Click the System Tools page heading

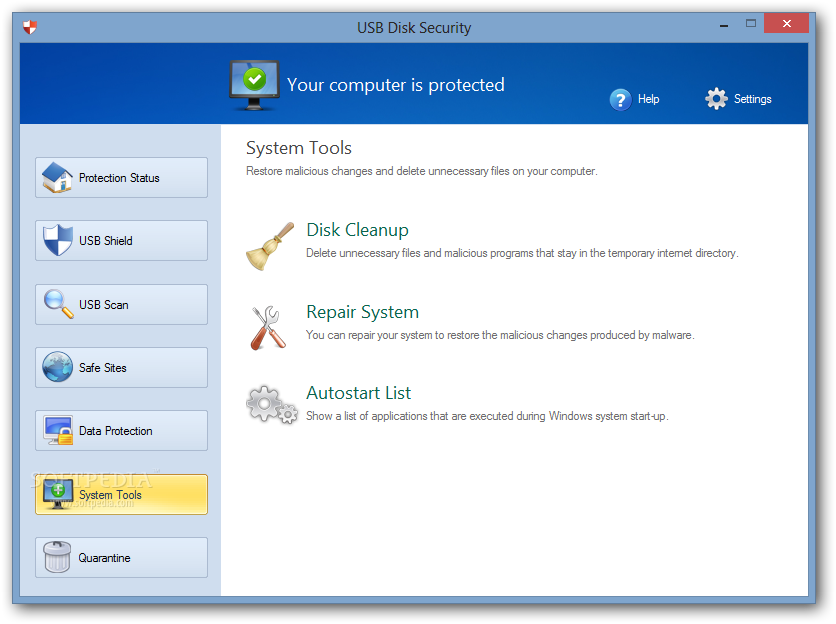pos(299,148)
